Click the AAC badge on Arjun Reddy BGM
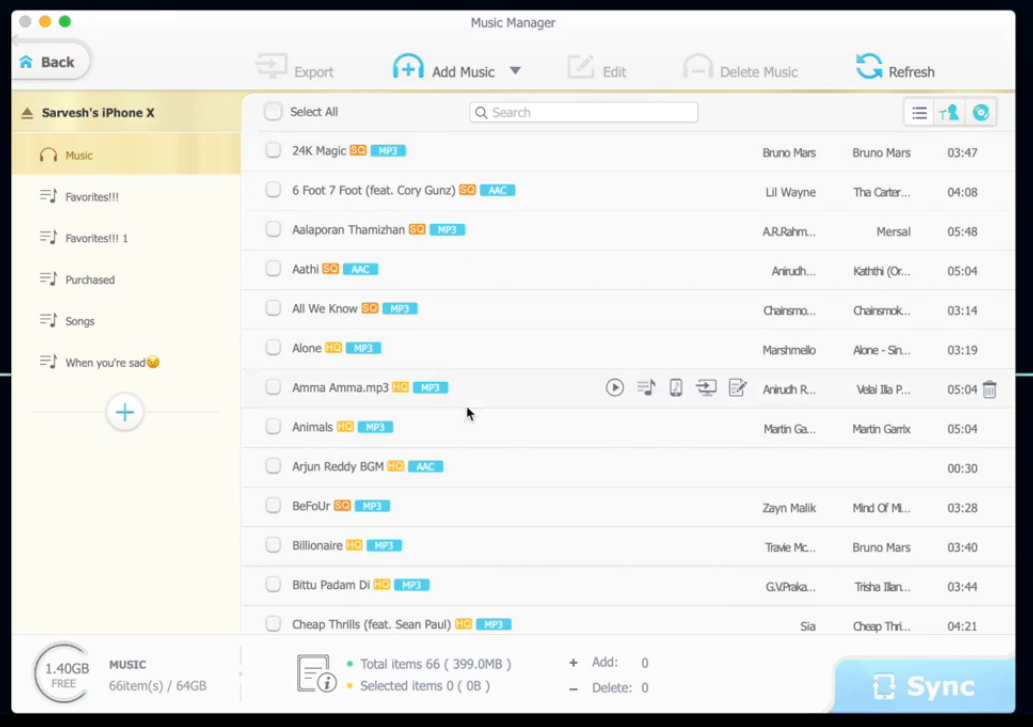 [x=426, y=467]
